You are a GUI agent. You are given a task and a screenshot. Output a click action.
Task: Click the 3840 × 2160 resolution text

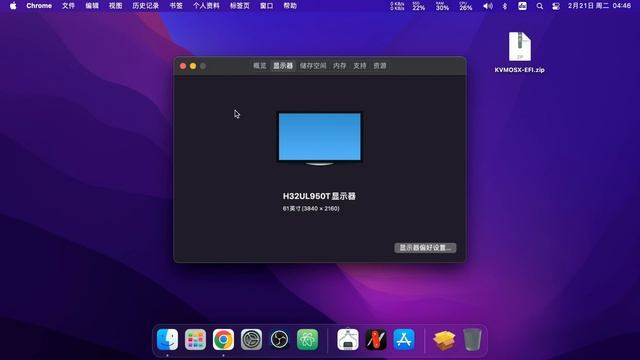coord(320,209)
